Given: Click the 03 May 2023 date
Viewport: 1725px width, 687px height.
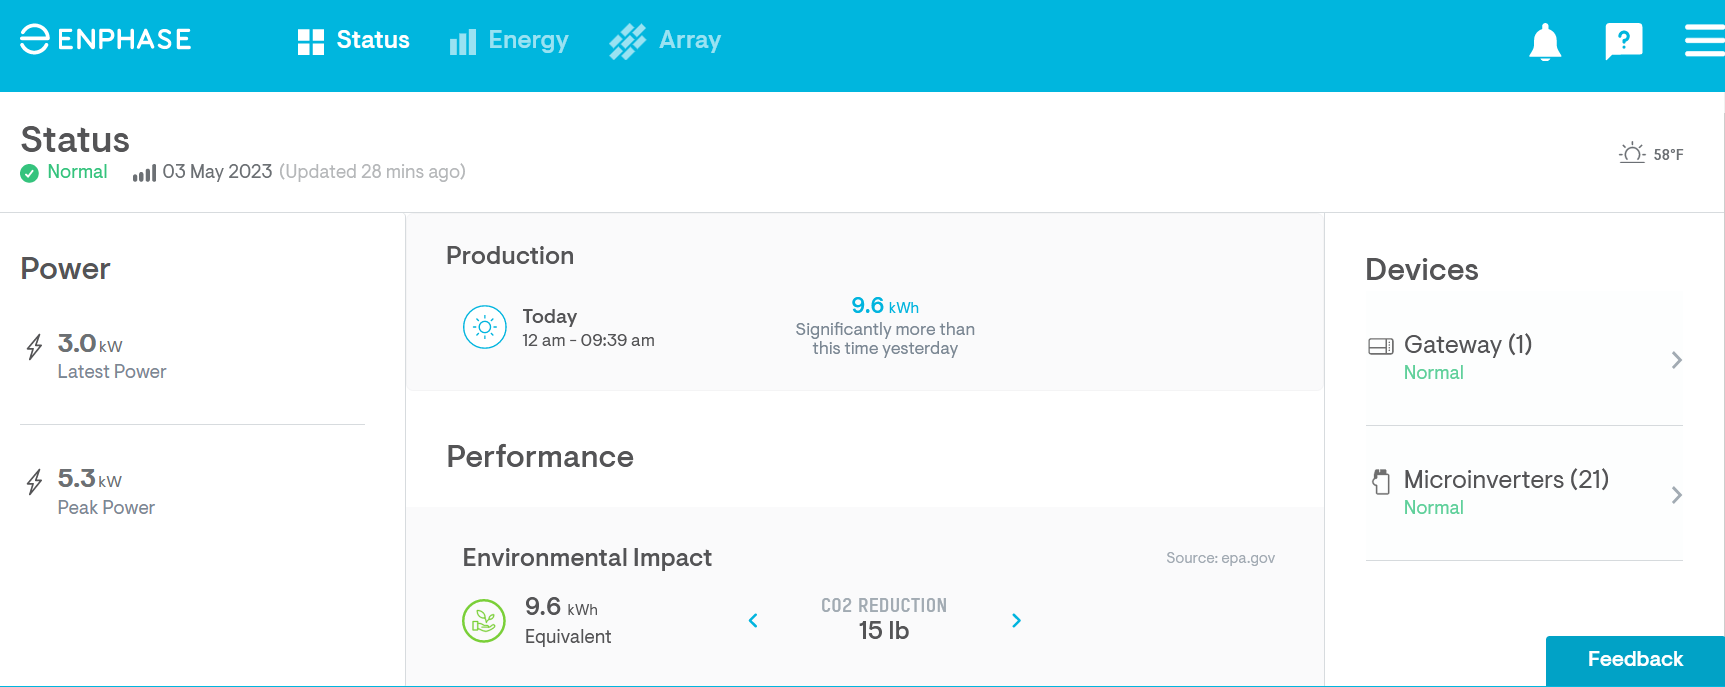Looking at the screenshot, I should [217, 172].
